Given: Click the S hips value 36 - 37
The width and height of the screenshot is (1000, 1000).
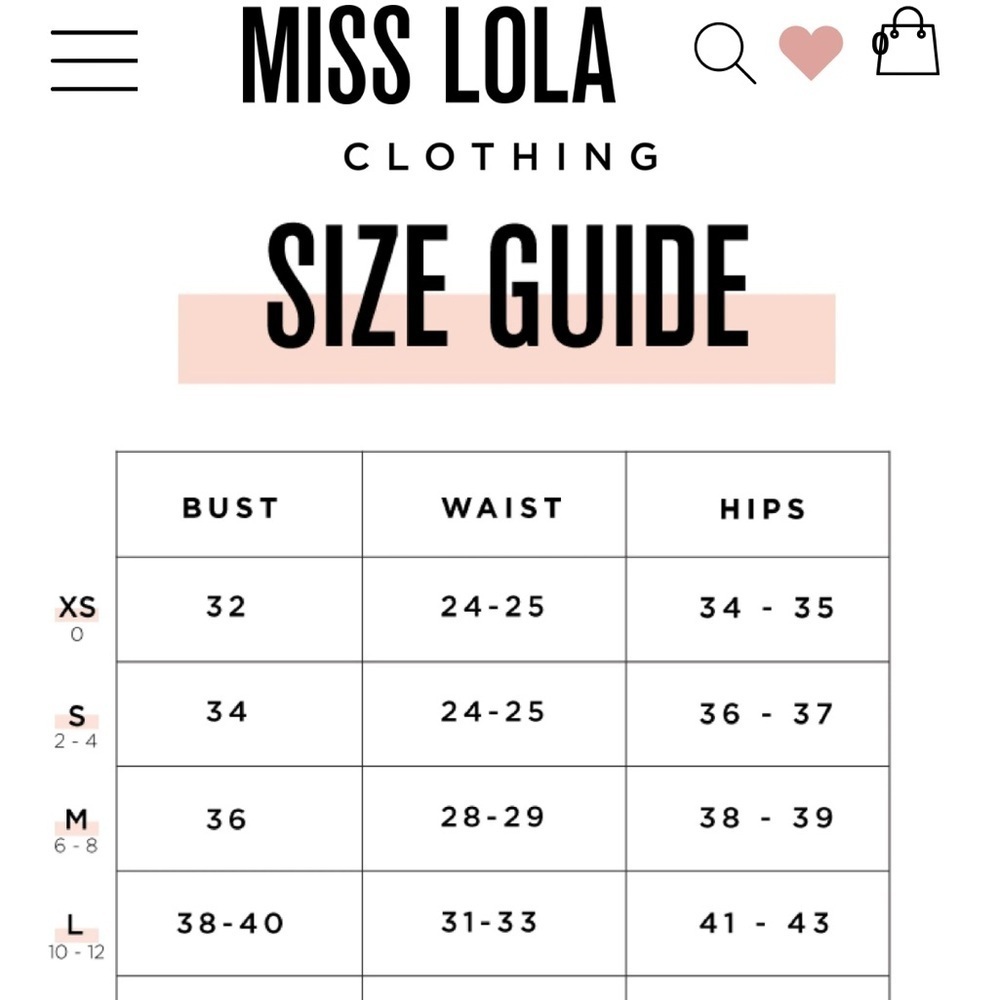Looking at the screenshot, I should tap(766, 714).
